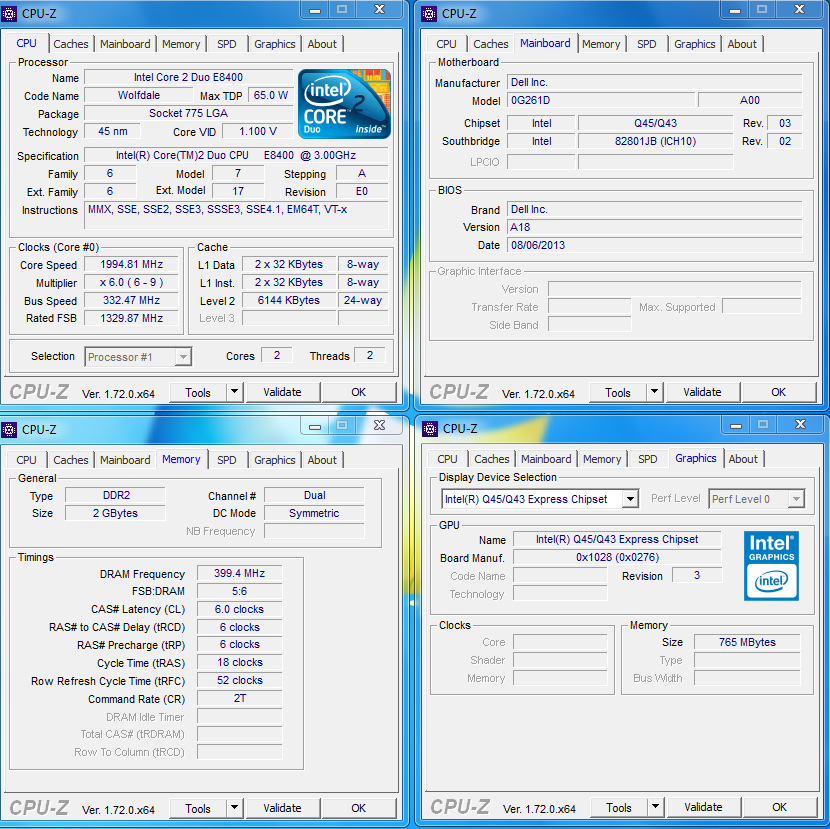This screenshot has width=830, height=829.
Task: Click the BIOS Version value 'A18'
Action: click(x=655, y=227)
